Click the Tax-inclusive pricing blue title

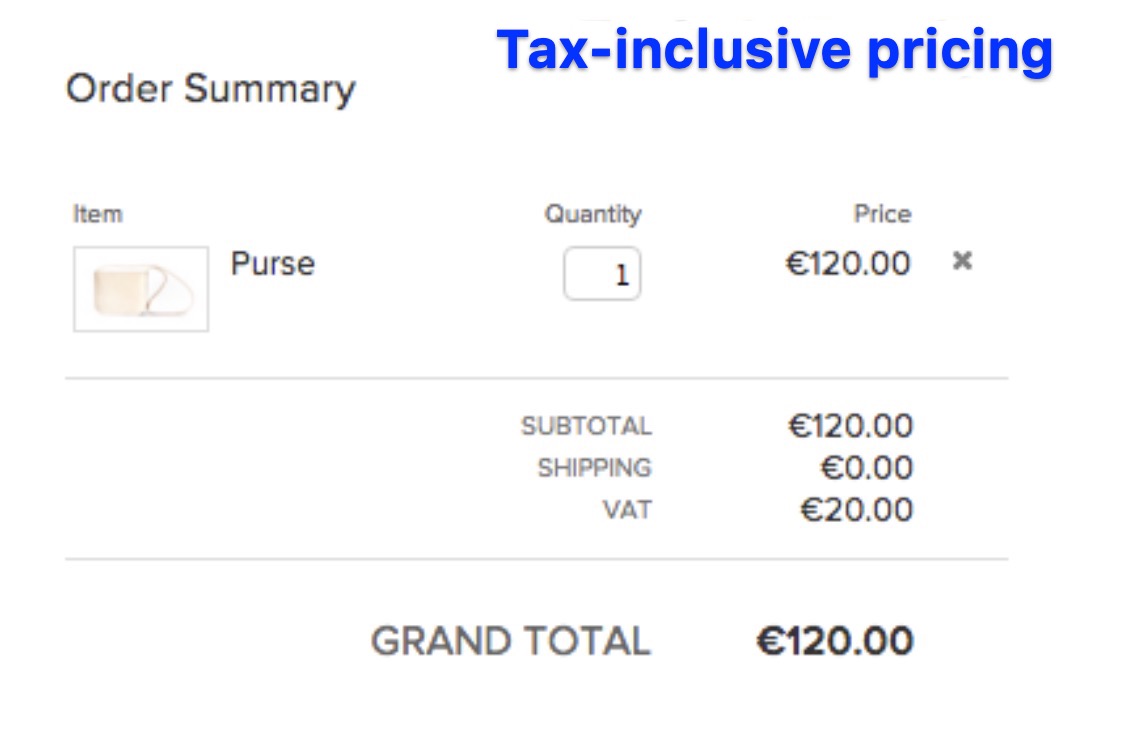[774, 49]
